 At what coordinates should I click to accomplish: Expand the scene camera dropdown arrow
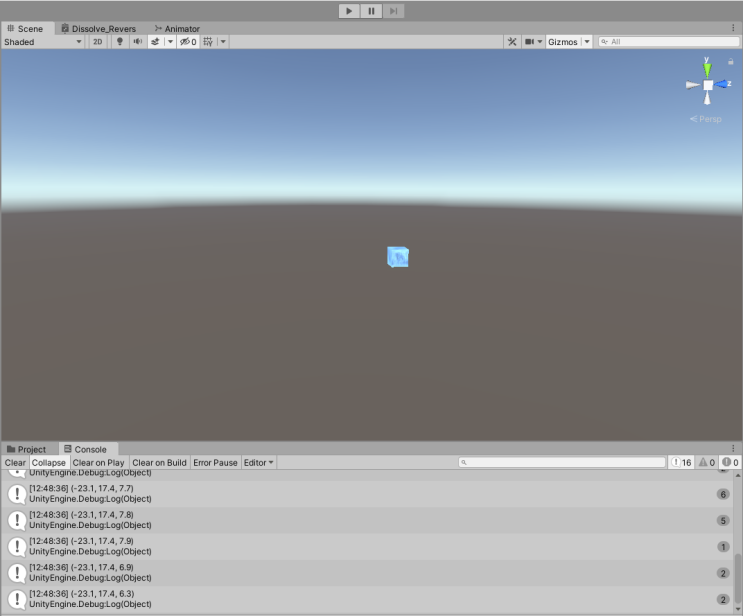click(540, 42)
